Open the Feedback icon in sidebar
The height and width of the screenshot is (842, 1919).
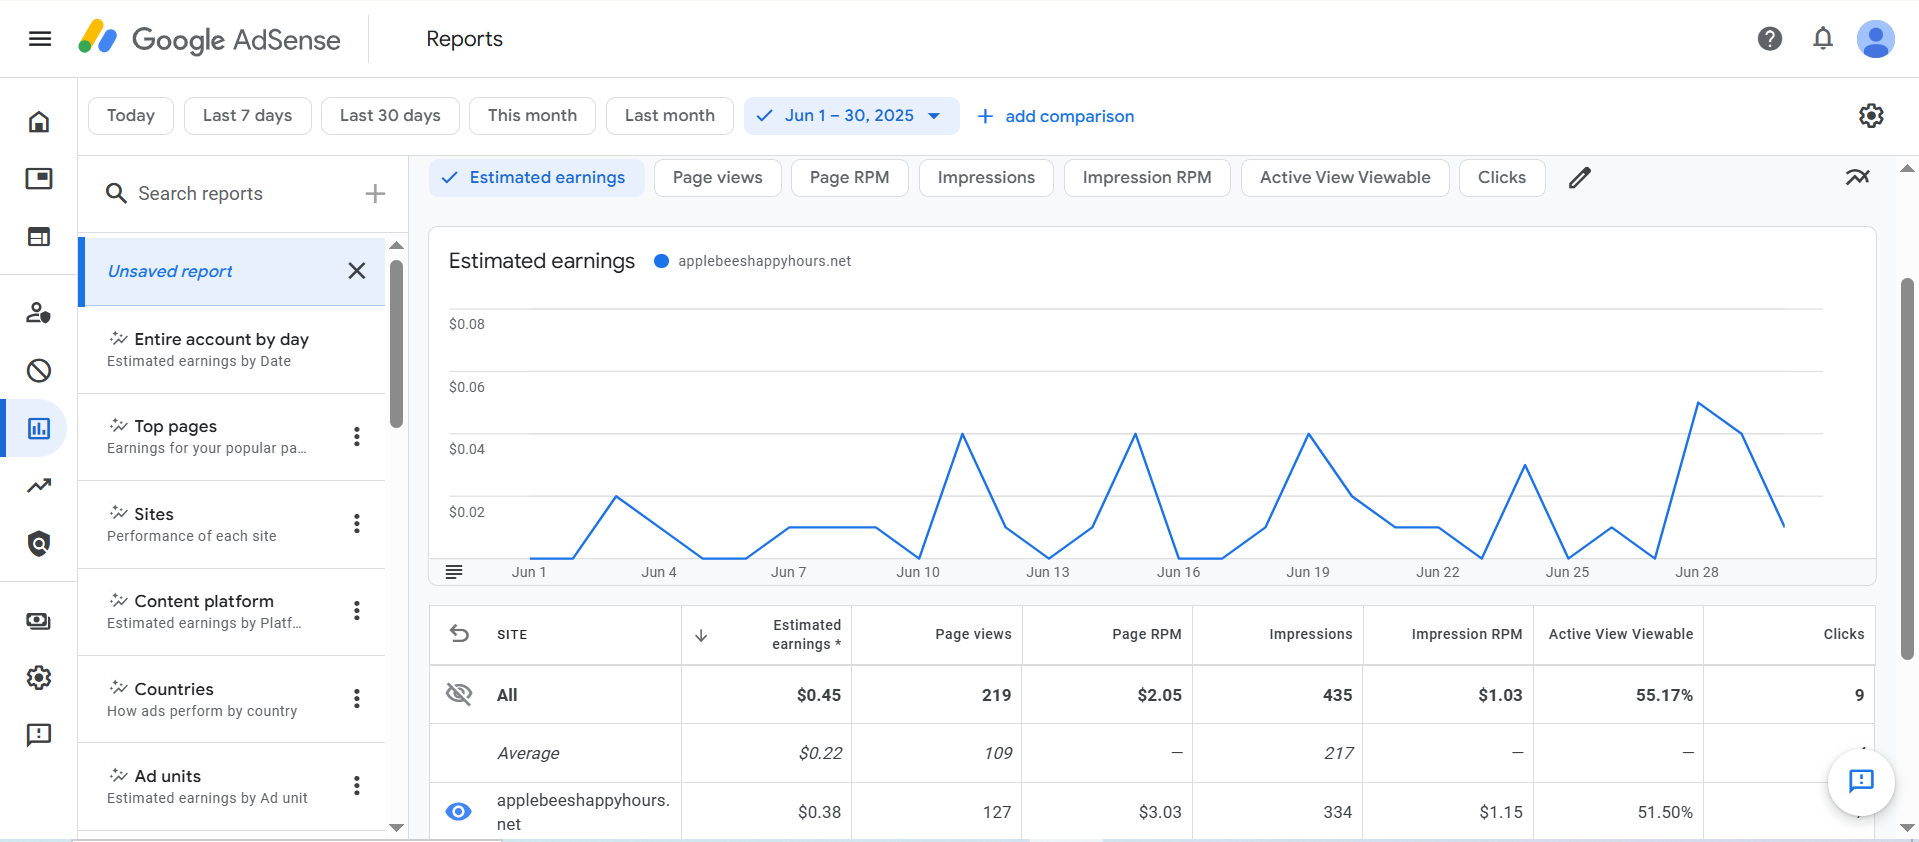(x=39, y=736)
